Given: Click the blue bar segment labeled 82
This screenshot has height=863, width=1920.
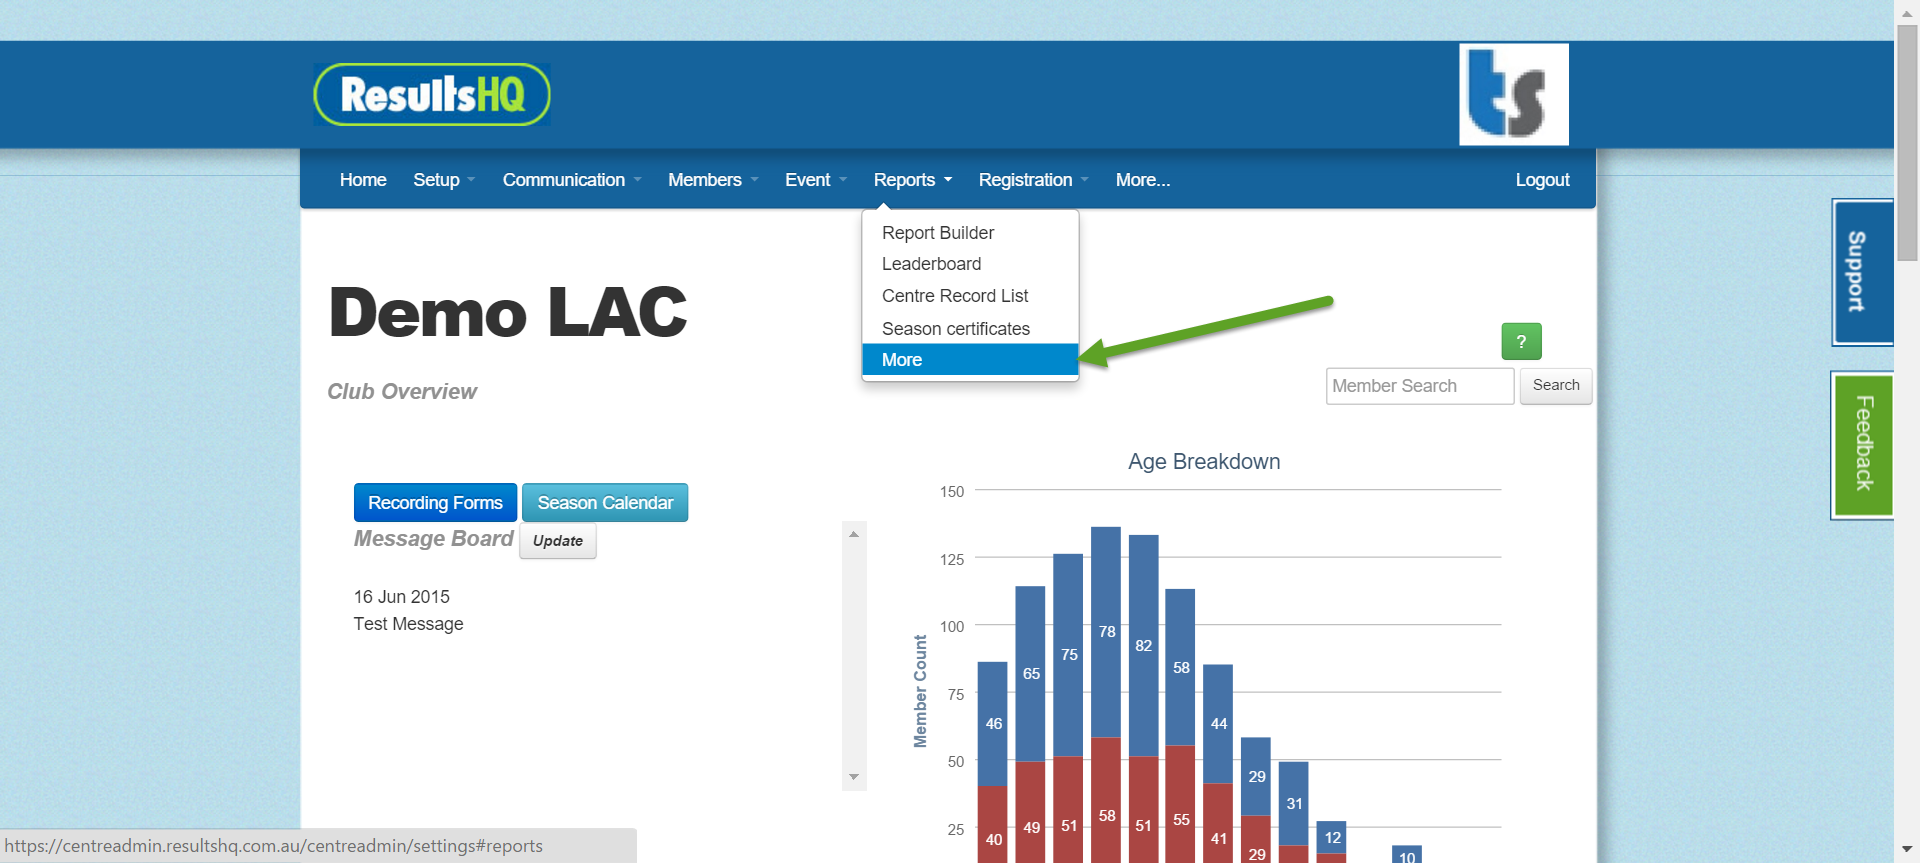Looking at the screenshot, I should pos(1144,646).
